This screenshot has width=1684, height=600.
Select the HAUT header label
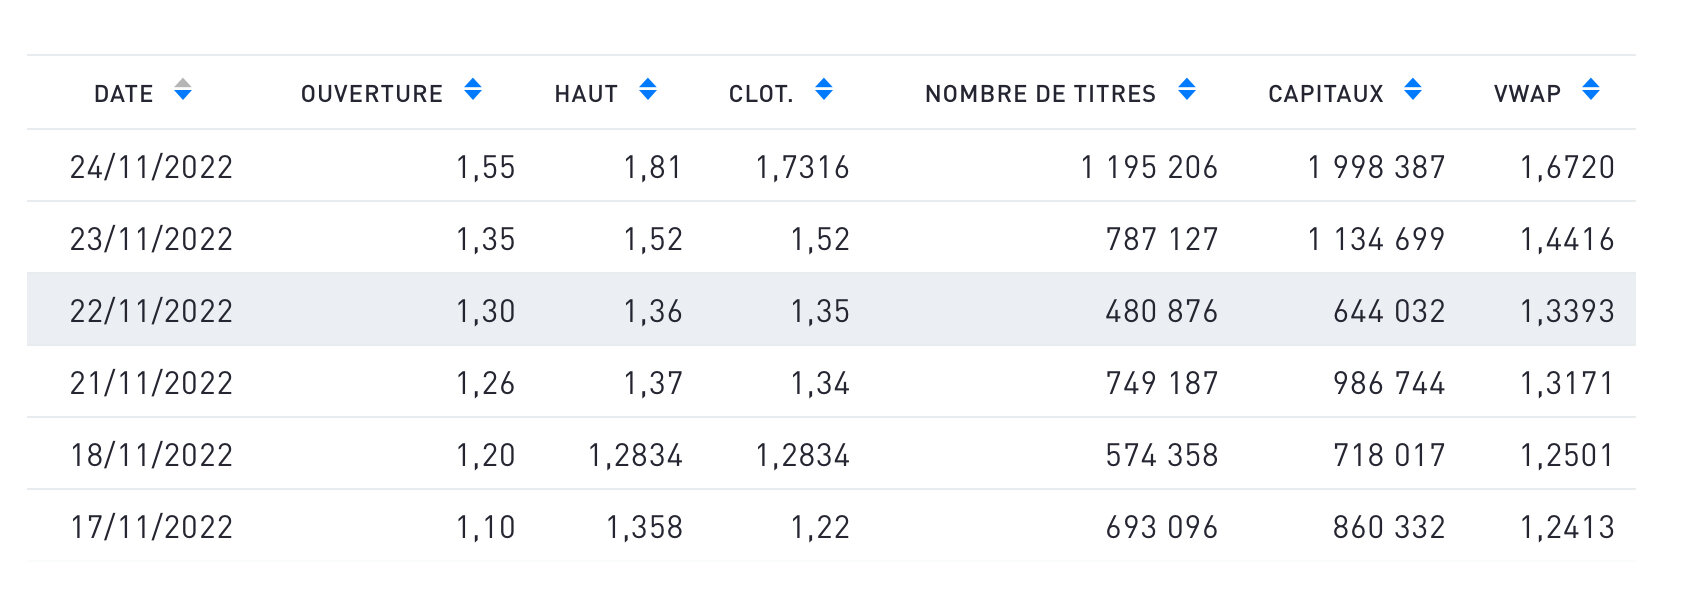click(x=586, y=94)
